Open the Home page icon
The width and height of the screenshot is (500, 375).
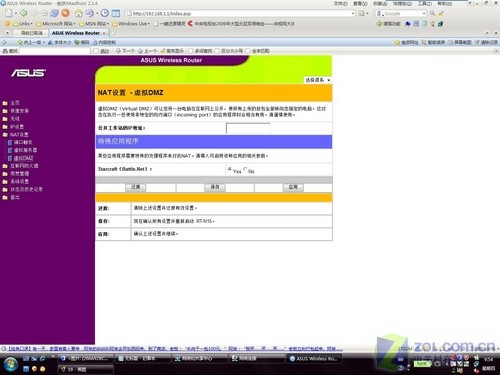point(78,13)
